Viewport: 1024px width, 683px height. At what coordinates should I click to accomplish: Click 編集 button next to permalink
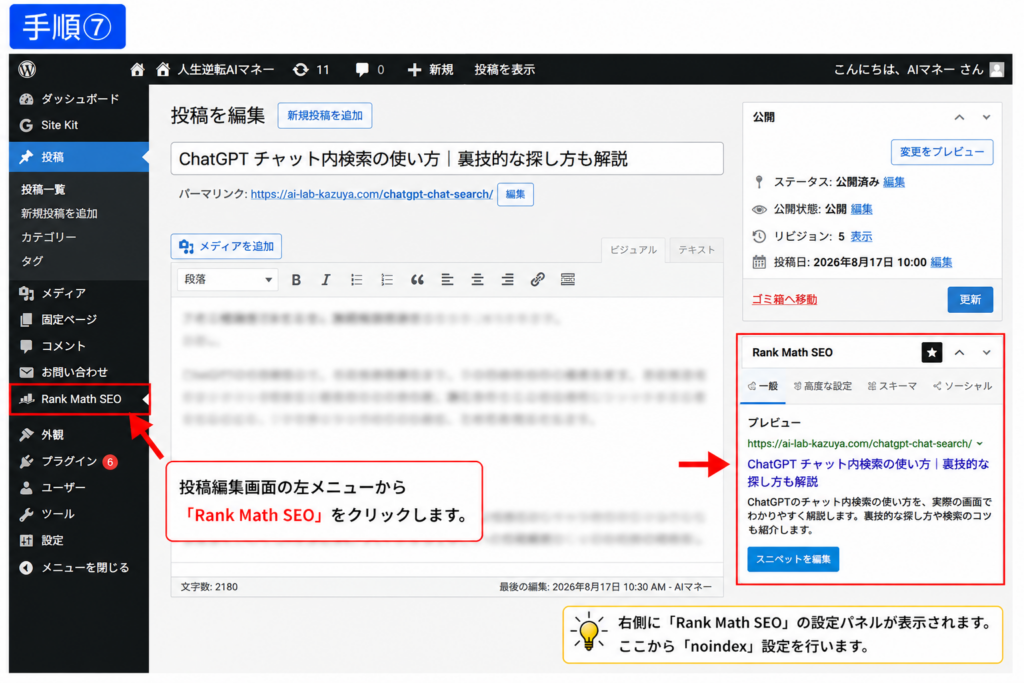point(515,195)
